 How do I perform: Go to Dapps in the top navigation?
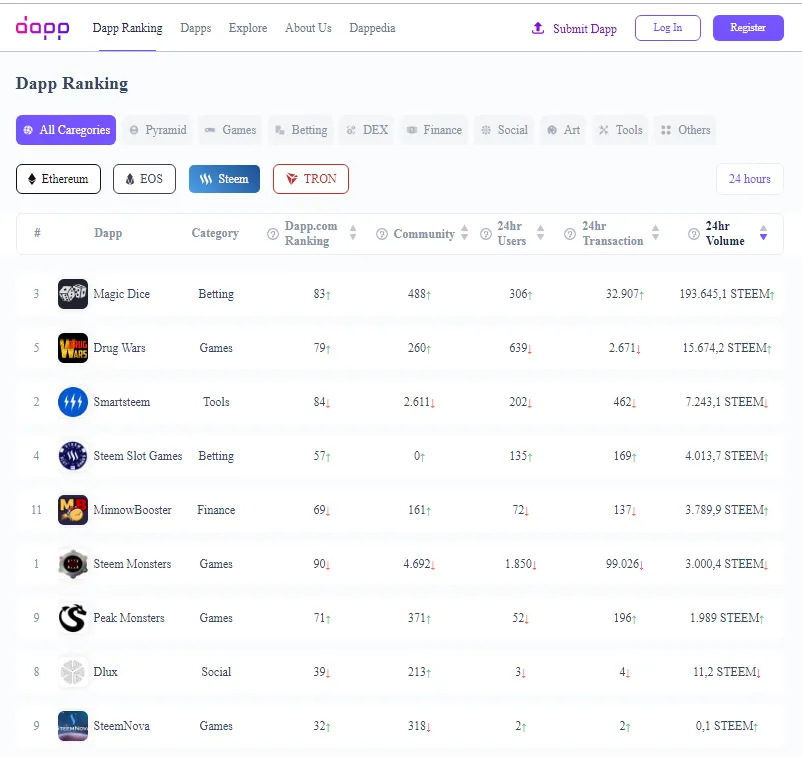[196, 28]
